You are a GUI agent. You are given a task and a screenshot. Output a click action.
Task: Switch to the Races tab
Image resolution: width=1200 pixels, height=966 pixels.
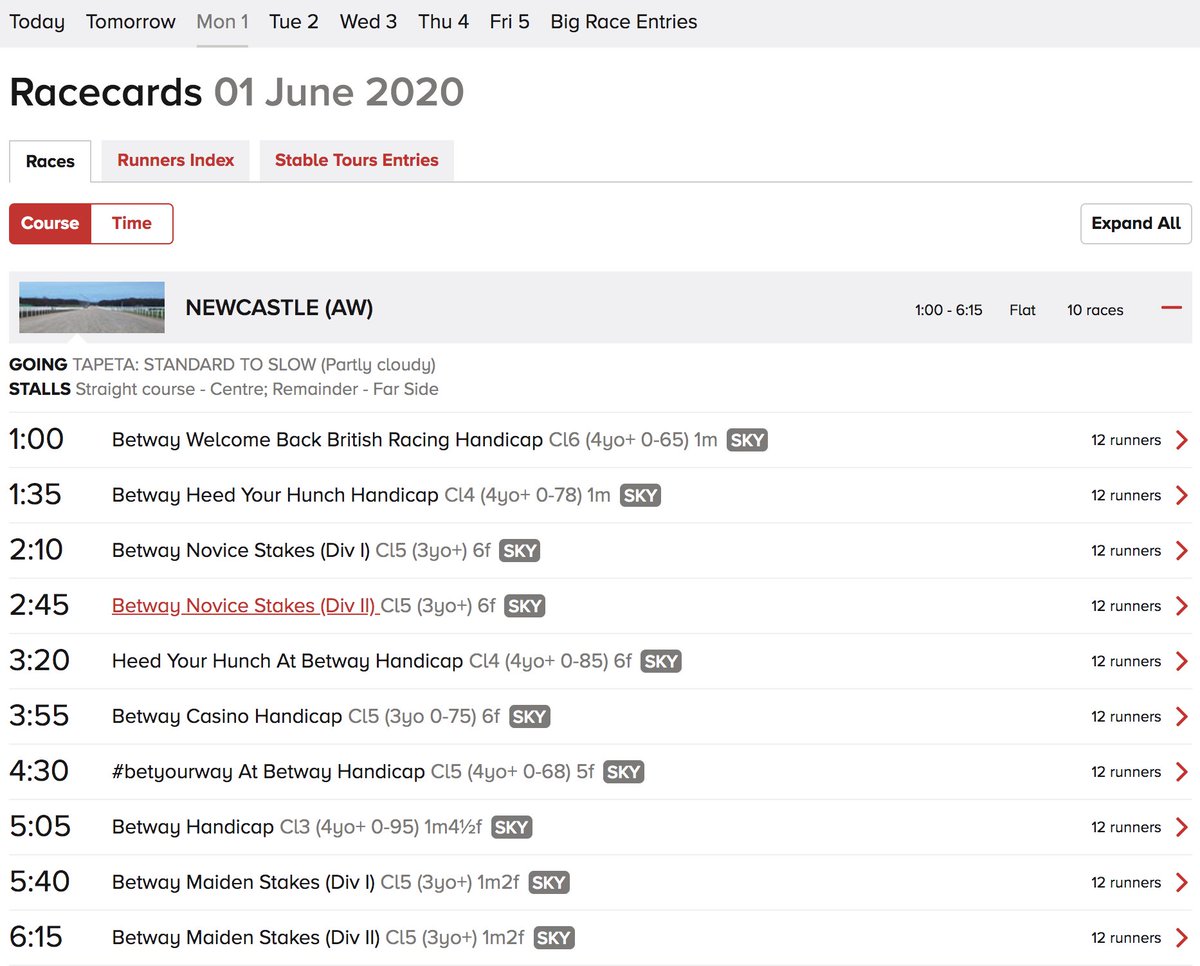[x=50, y=161]
